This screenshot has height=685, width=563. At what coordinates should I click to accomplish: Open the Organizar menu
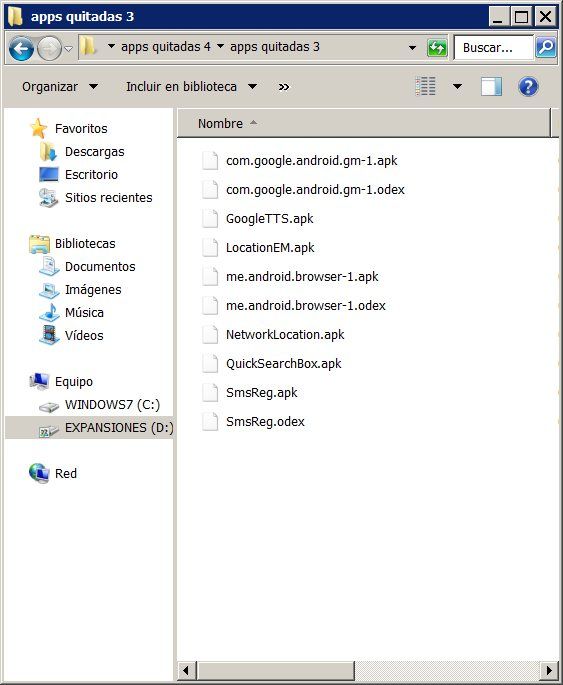[x=60, y=87]
